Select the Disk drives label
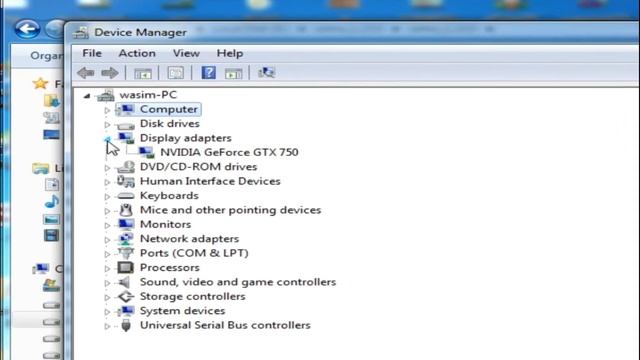 point(169,124)
